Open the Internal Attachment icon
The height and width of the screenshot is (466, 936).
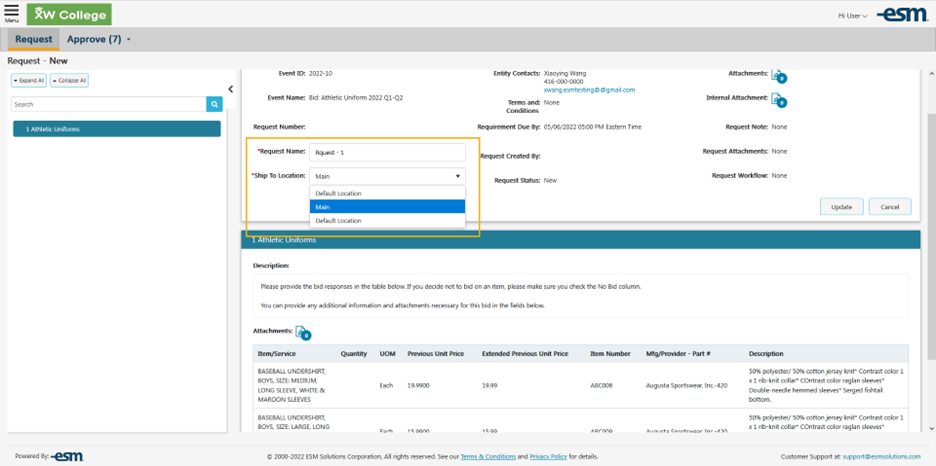(779, 100)
